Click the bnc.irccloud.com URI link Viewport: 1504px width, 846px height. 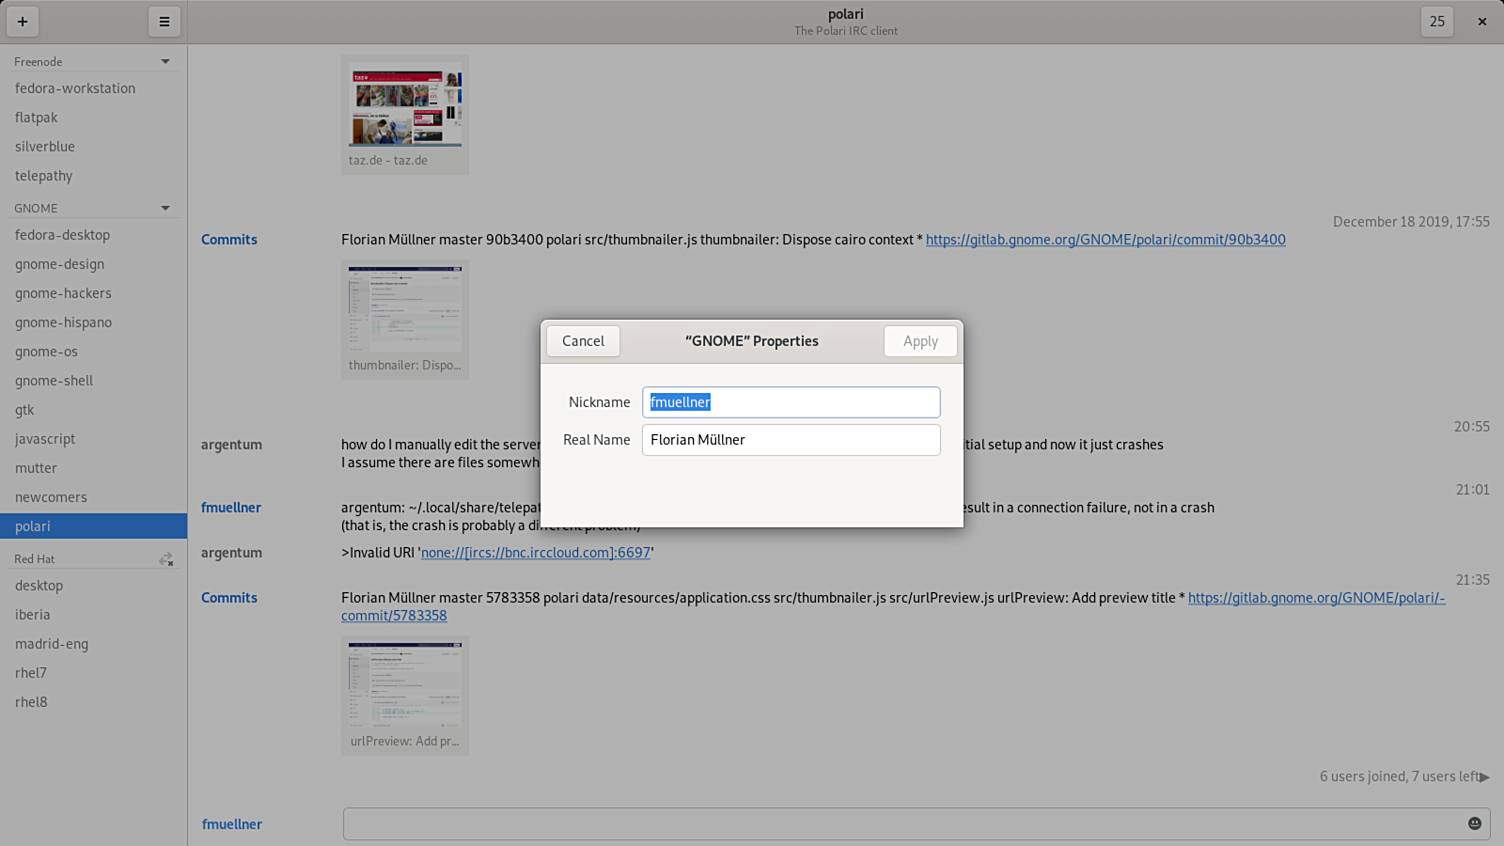(x=535, y=552)
